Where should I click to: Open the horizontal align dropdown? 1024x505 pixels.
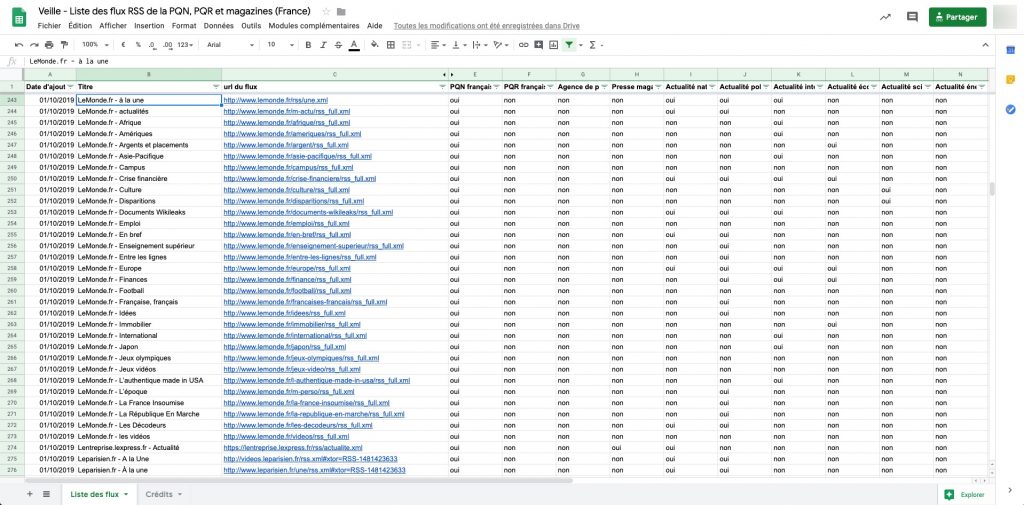tap(438, 45)
